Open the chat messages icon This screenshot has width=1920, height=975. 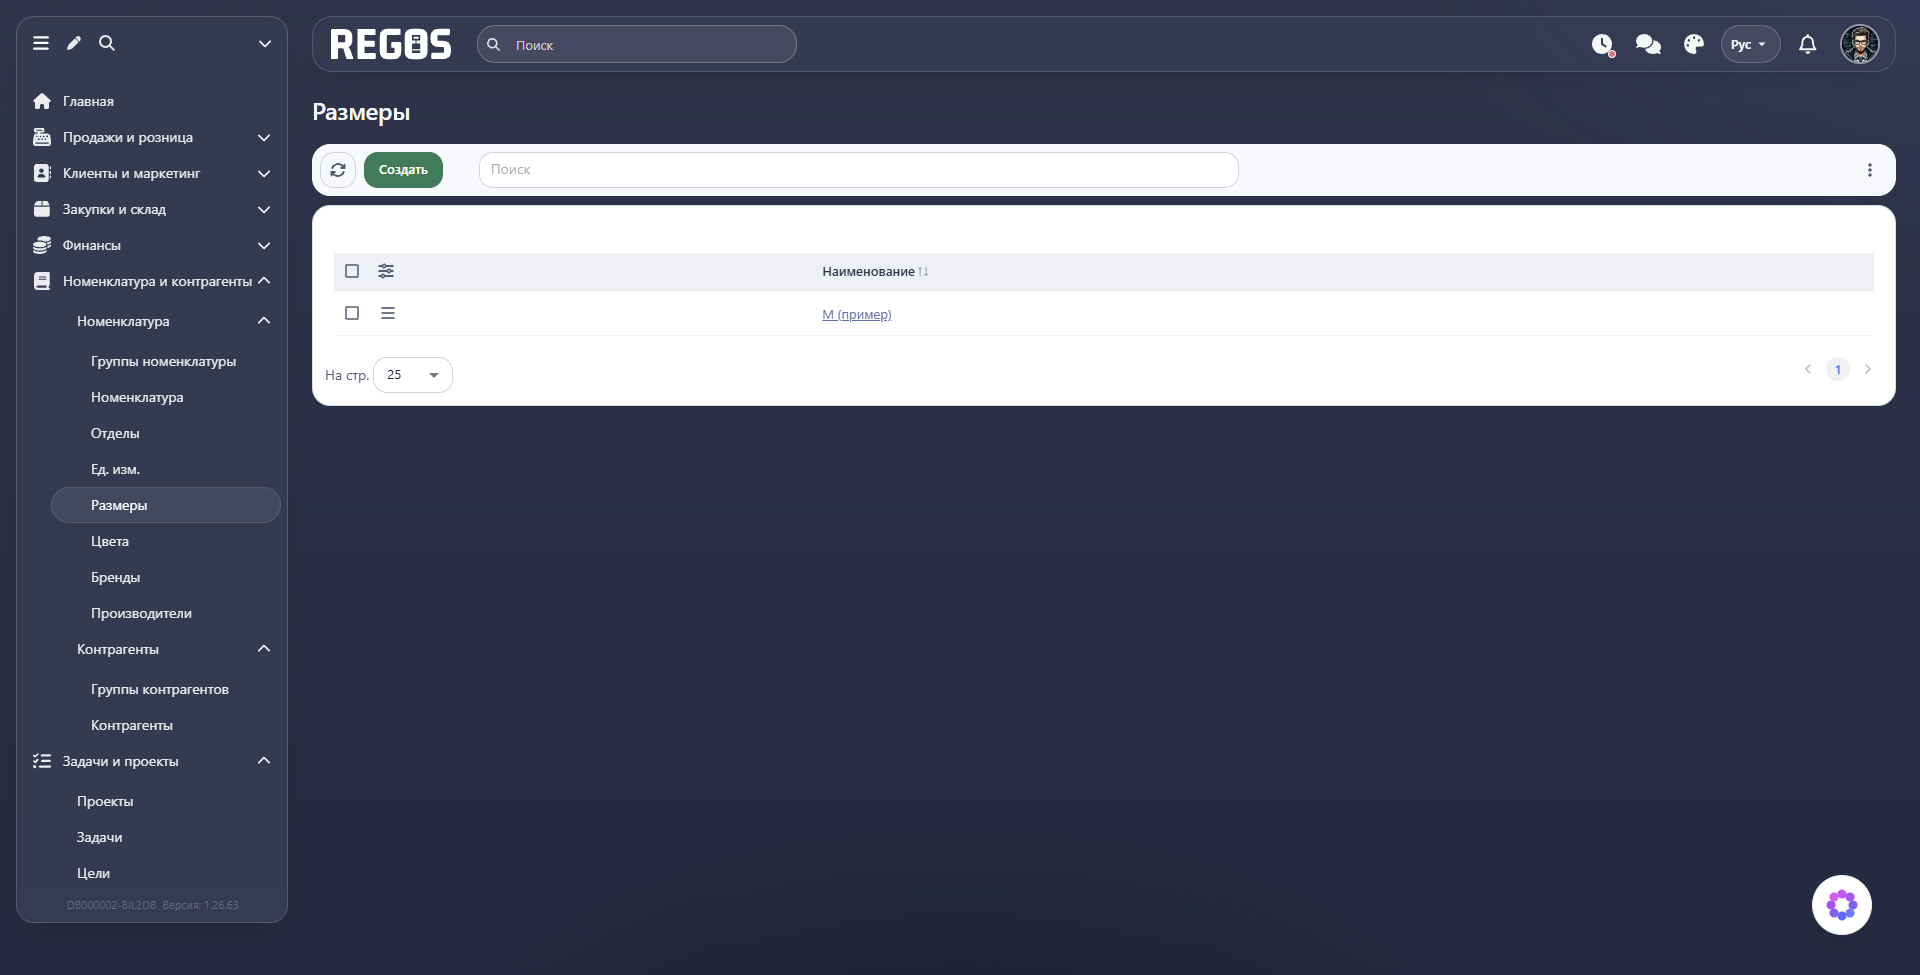1648,44
